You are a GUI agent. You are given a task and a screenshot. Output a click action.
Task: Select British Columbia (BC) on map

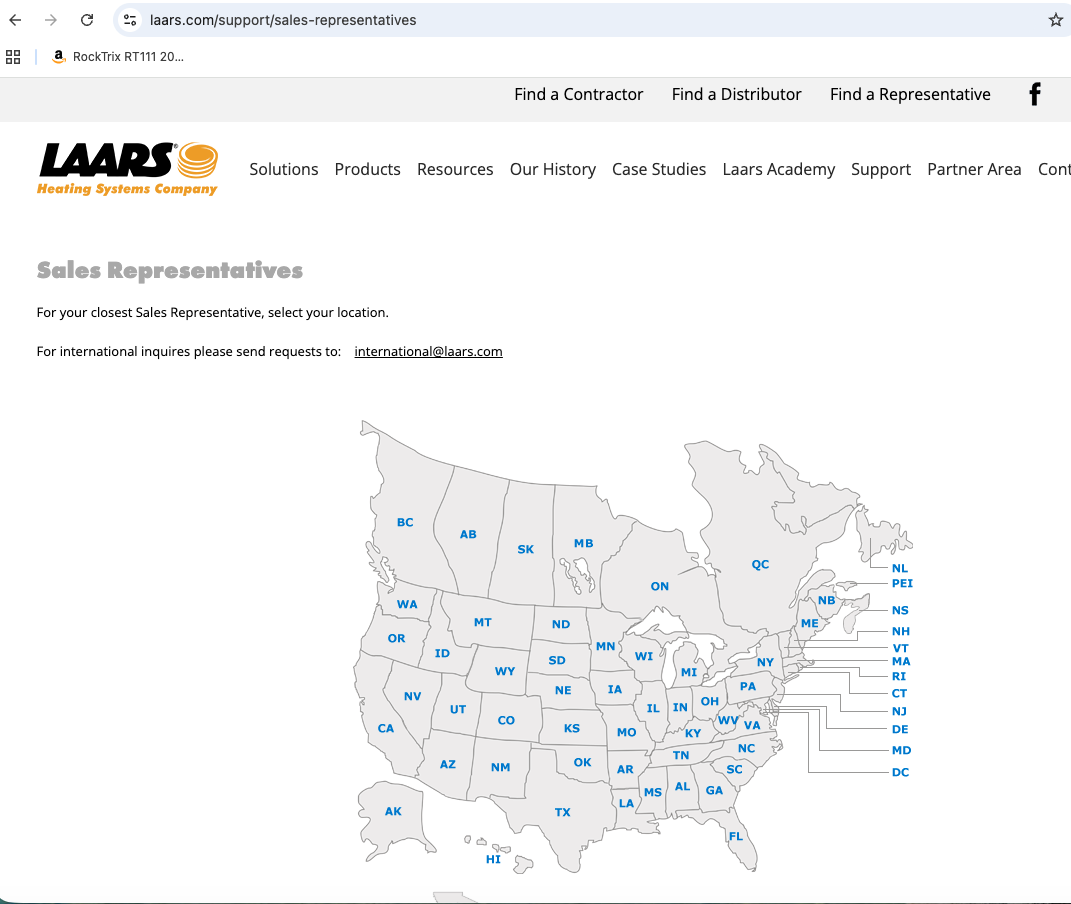(405, 522)
